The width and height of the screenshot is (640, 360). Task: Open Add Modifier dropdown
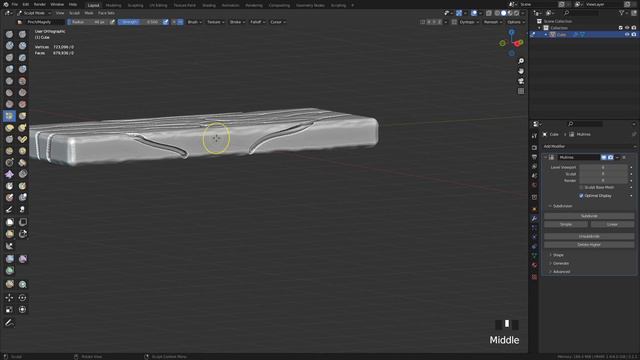(x=589, y=147)
